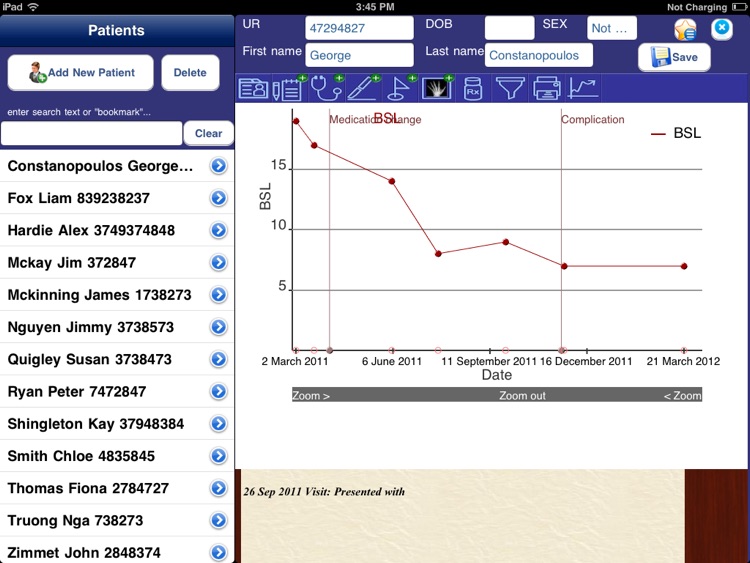The height and width of the screenshot is (563, 750).
Task: Open the SEX selector showing 'Not …'
Action: pos(613,28)
